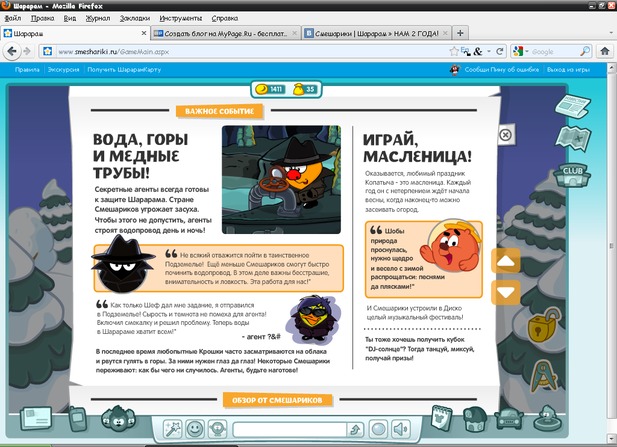Reload the page with the refresh icon

pyautogui.click(x=500, y=51)
